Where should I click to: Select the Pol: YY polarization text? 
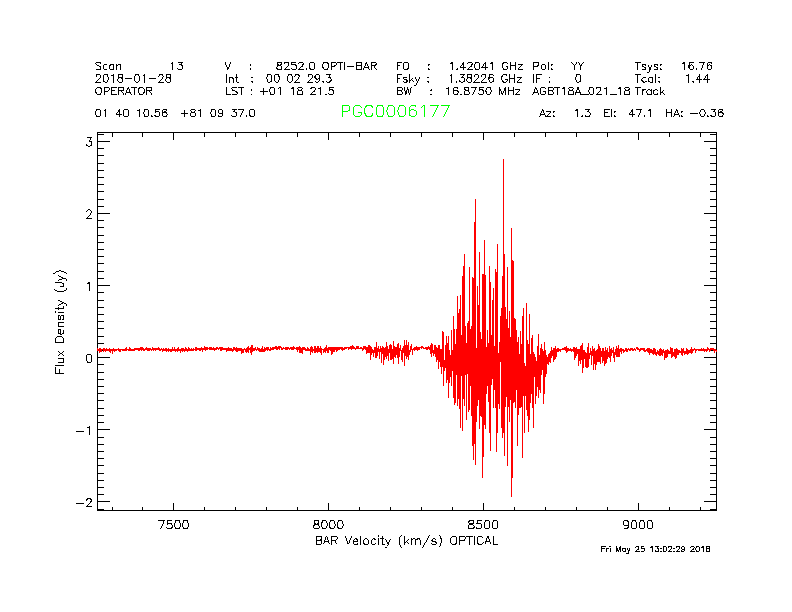(x=558, y=66)
